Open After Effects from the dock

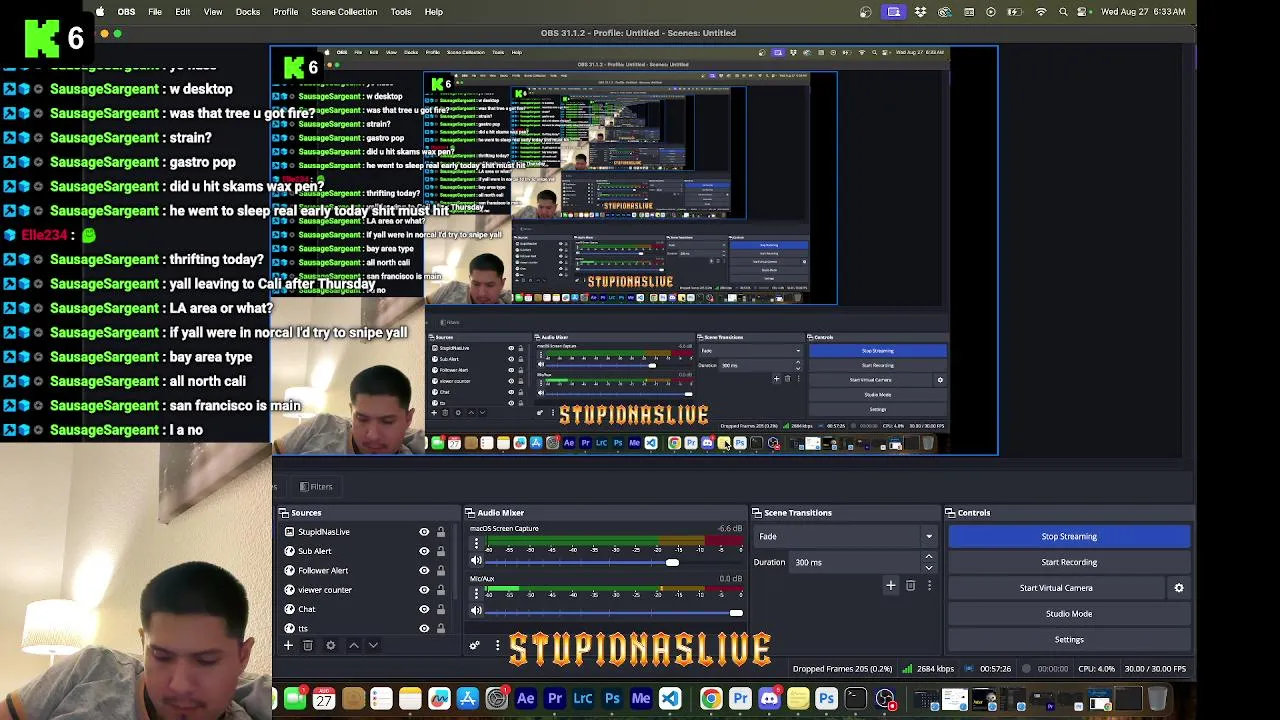coord(525,699)
